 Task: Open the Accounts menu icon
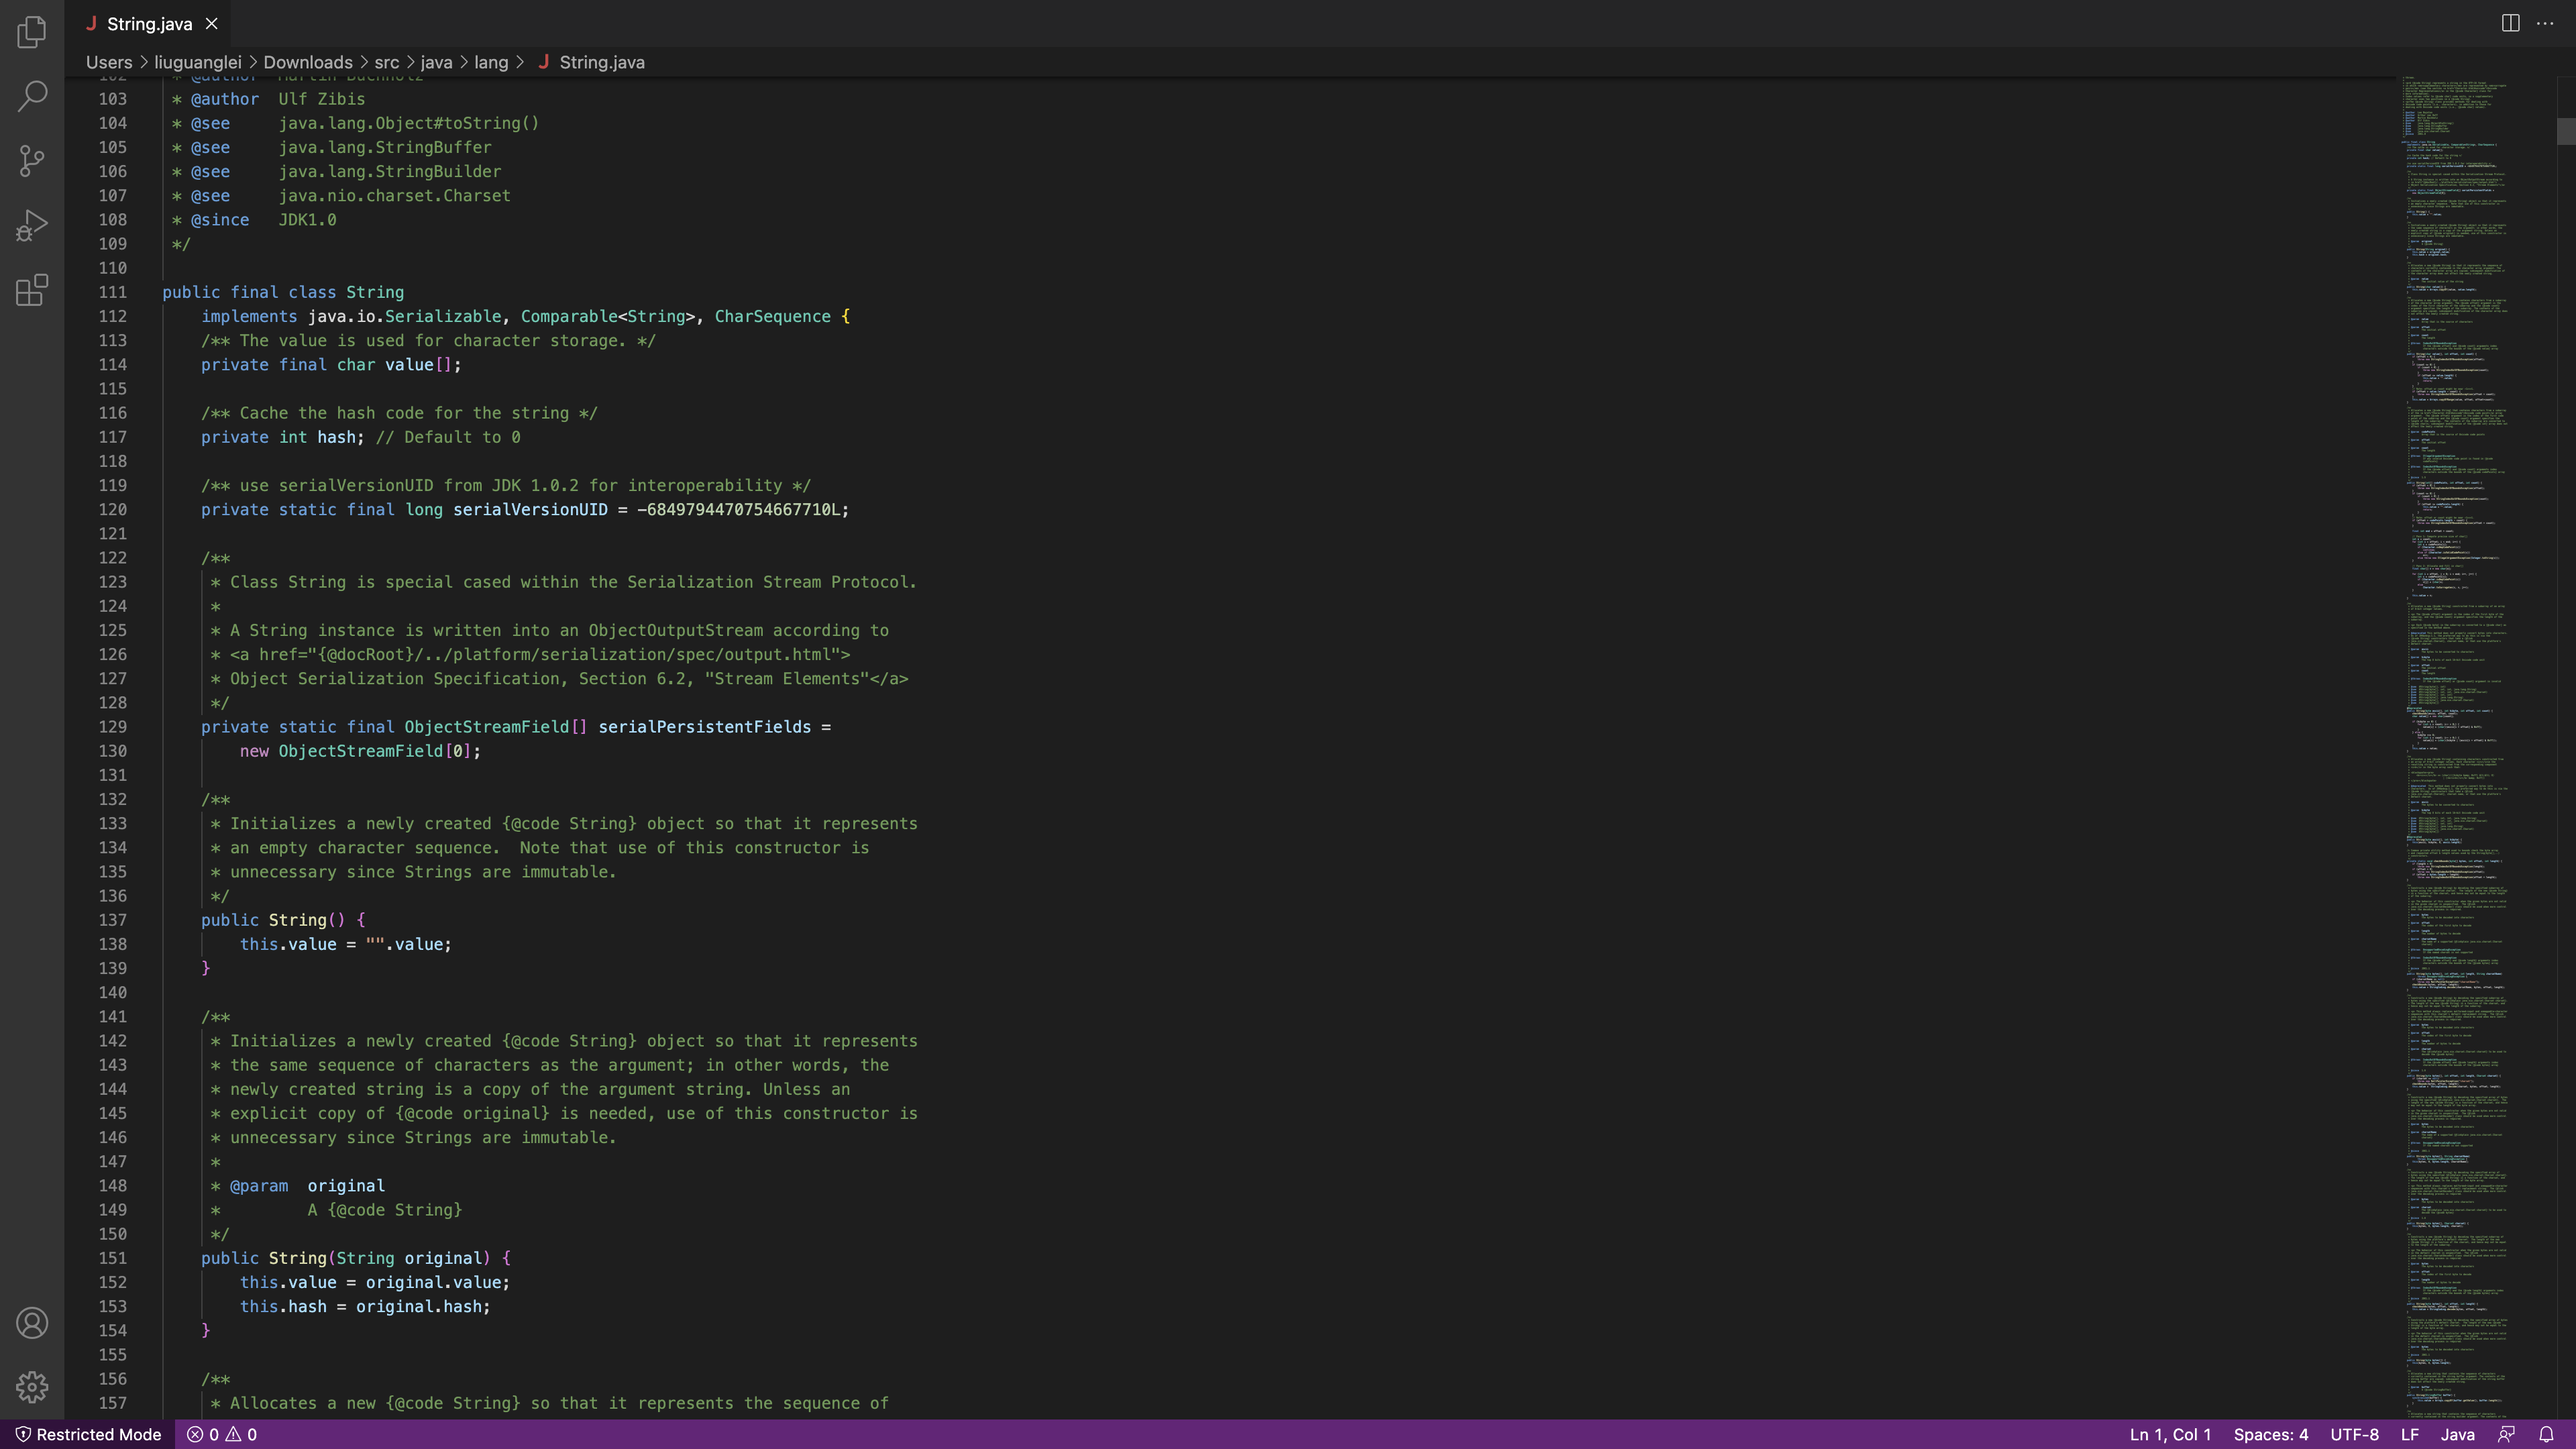tap(32, 1323)
